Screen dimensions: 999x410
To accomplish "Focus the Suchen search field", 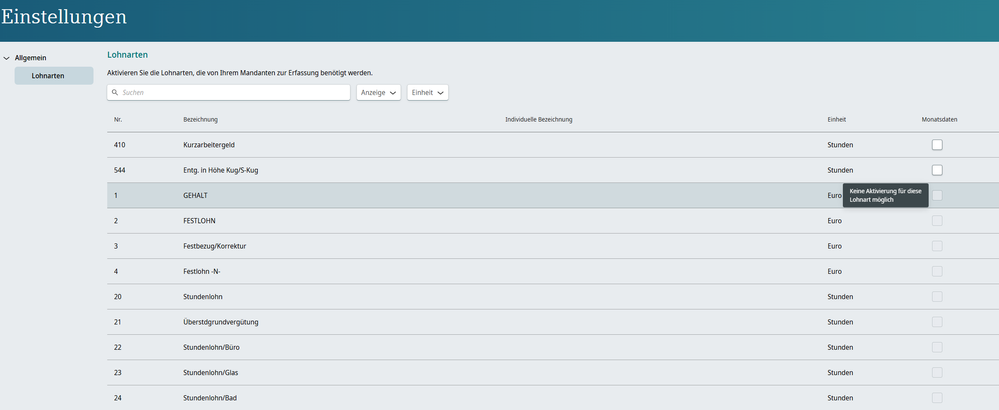I will point(230,92).
